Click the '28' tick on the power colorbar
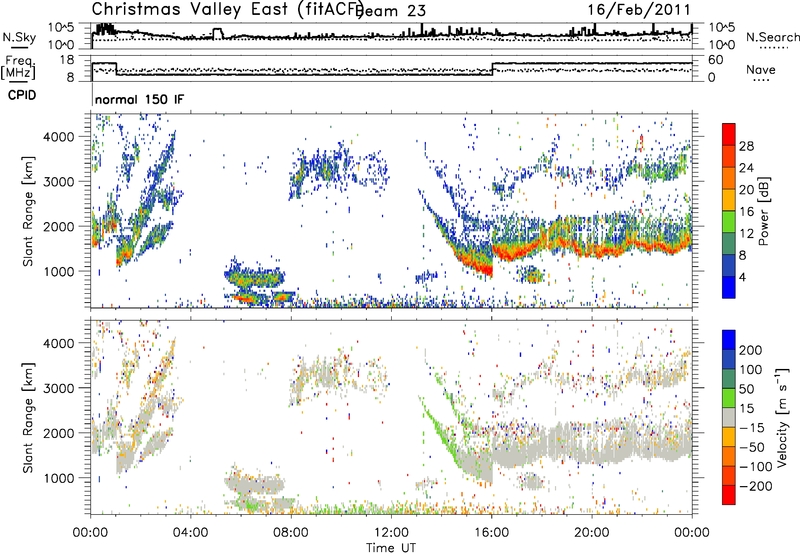 [746, 146]
